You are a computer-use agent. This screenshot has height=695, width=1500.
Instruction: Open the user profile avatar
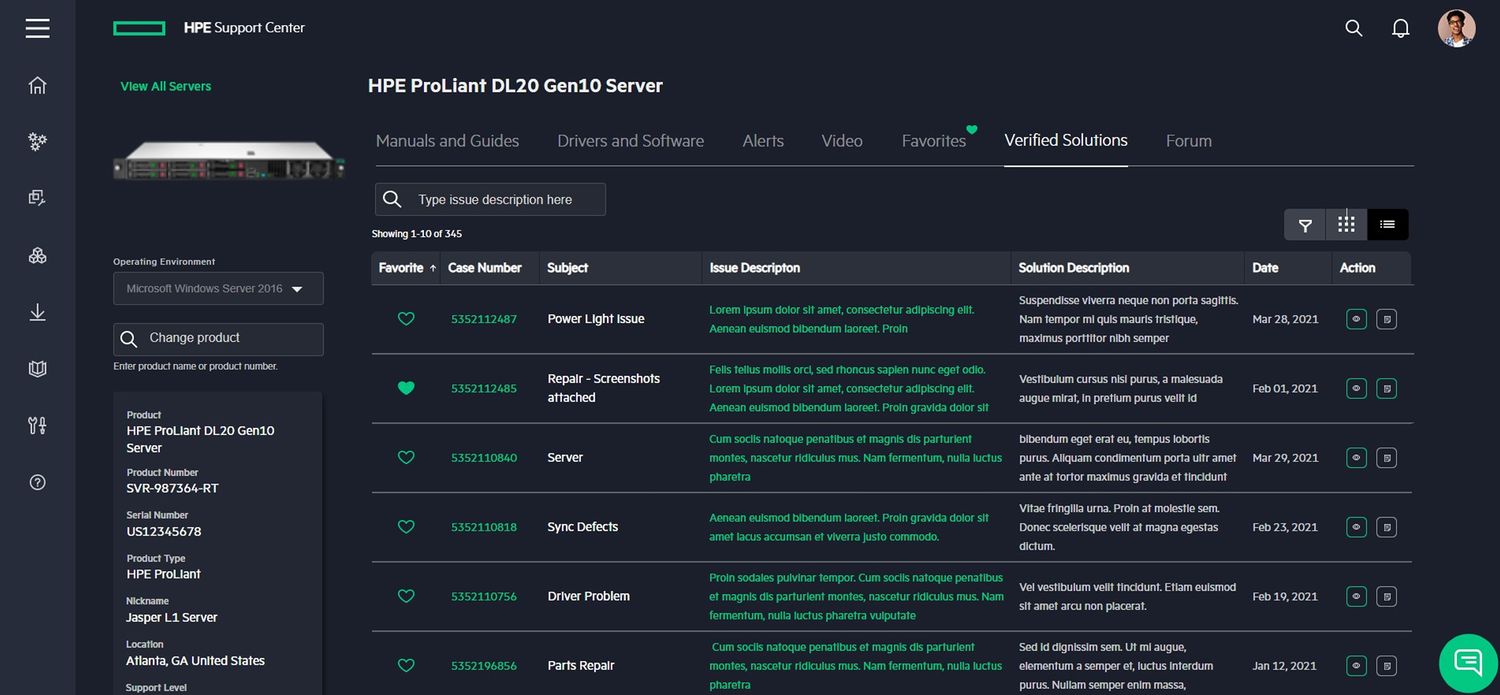click(x=1456, y=28)
